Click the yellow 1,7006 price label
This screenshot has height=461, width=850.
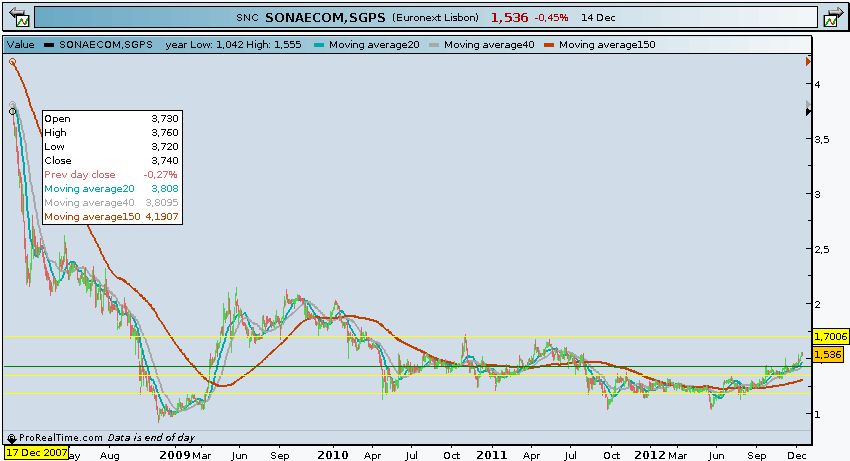pyautogui.click(x=830, y=337)
